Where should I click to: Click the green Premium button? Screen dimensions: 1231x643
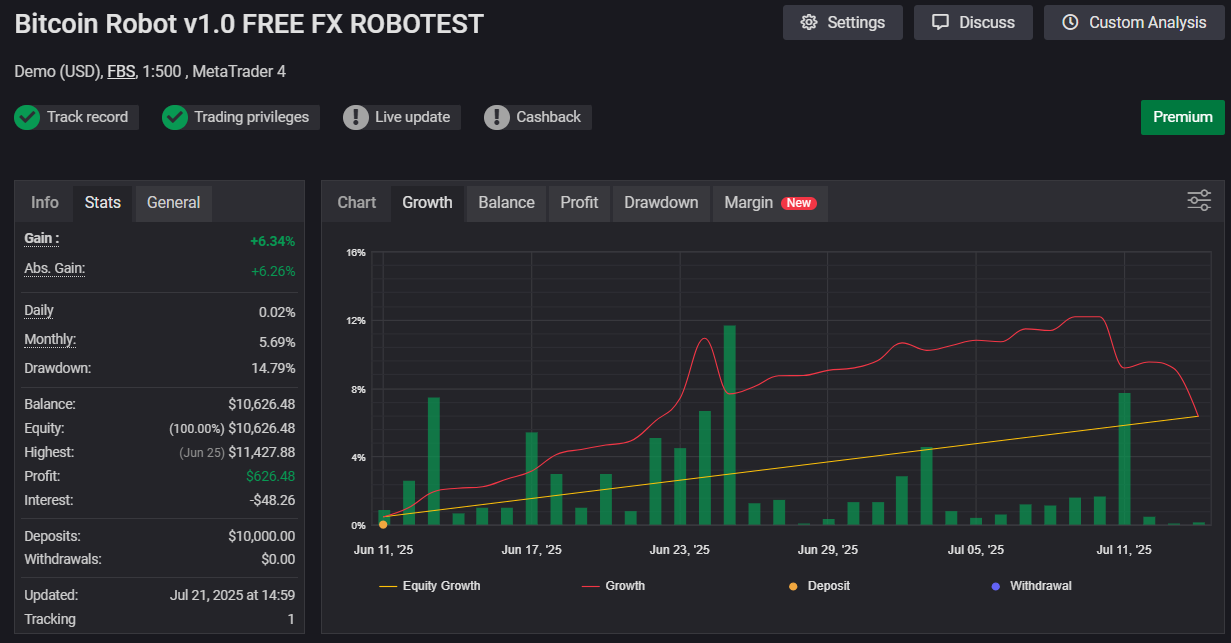[1182, 117]
